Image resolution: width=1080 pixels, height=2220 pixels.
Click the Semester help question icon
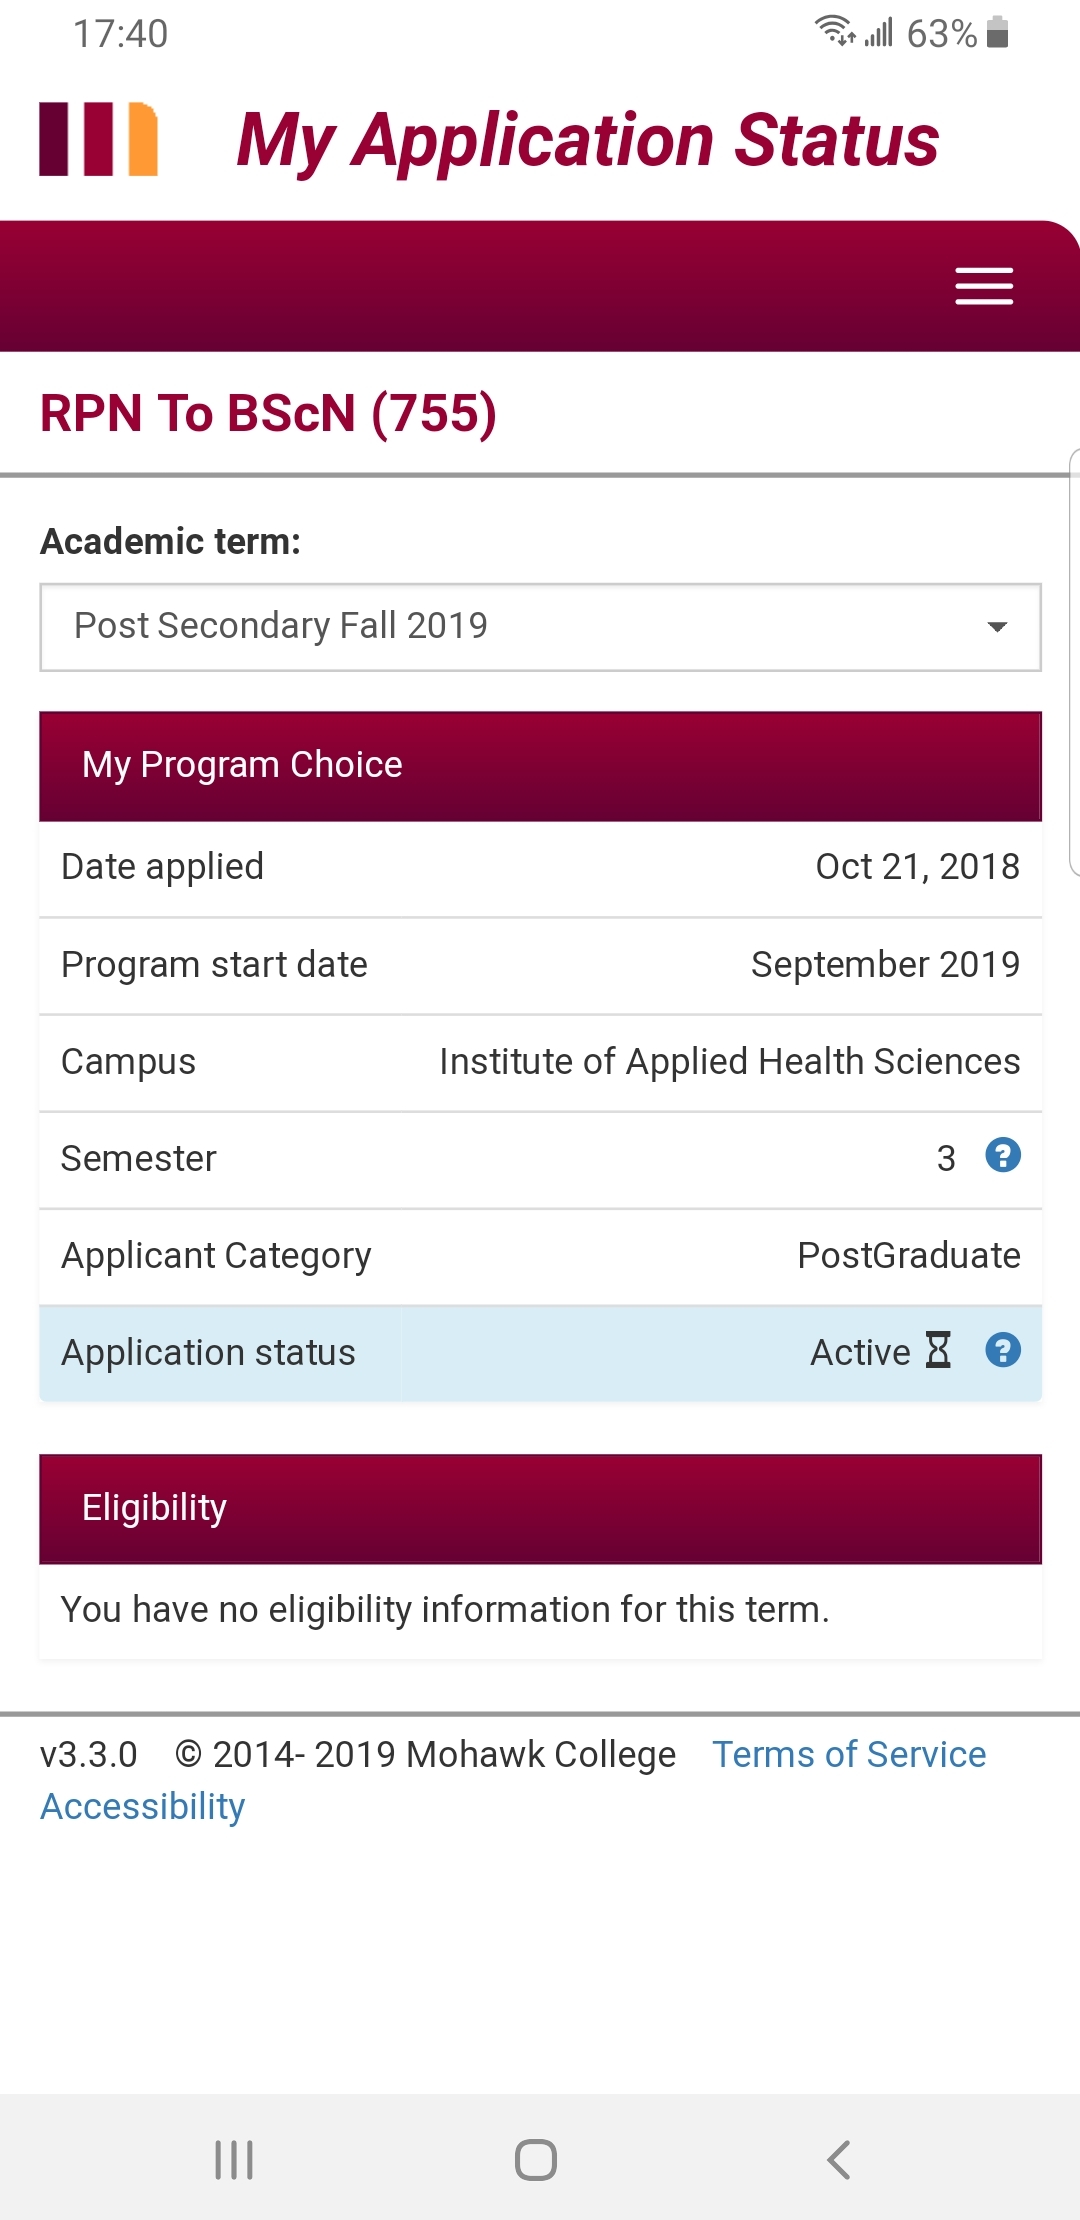click(1002, 1156)
